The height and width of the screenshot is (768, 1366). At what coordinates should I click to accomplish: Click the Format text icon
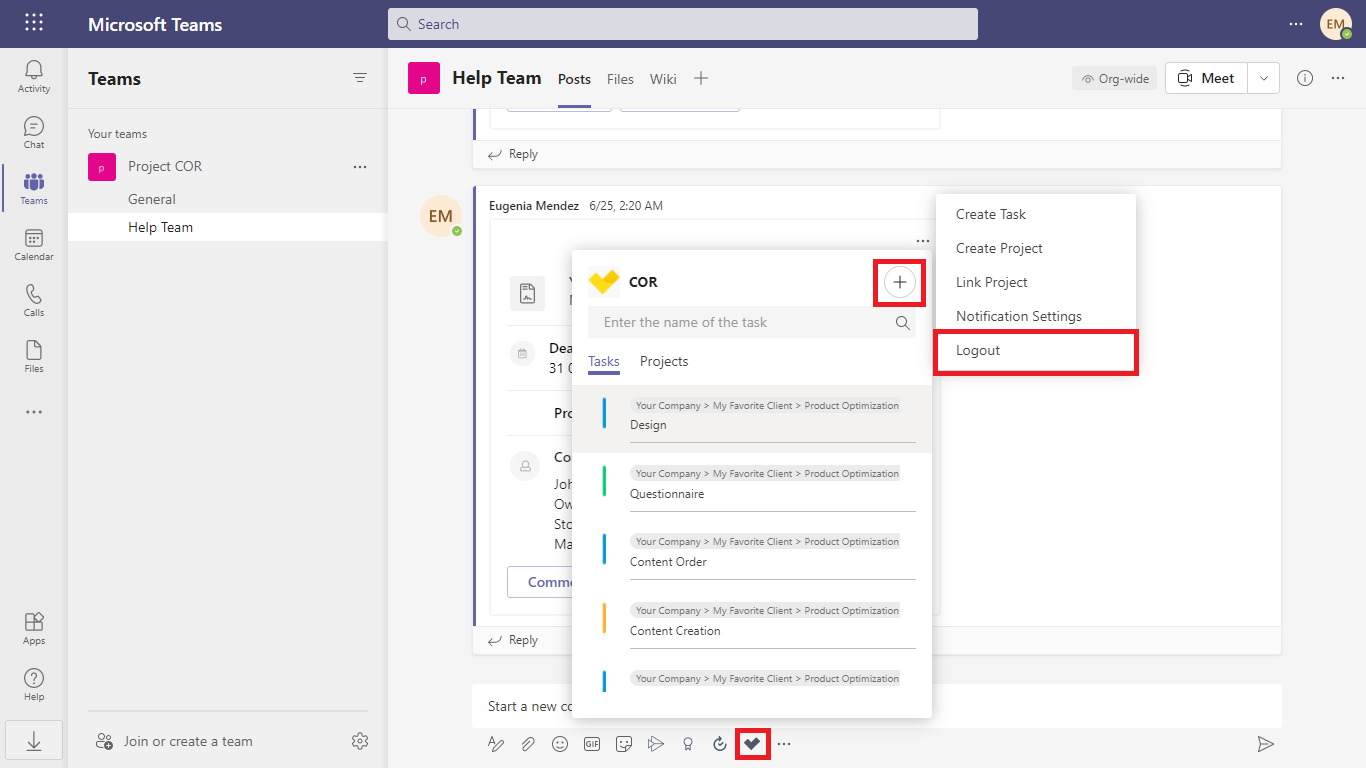tap(496, 743)
